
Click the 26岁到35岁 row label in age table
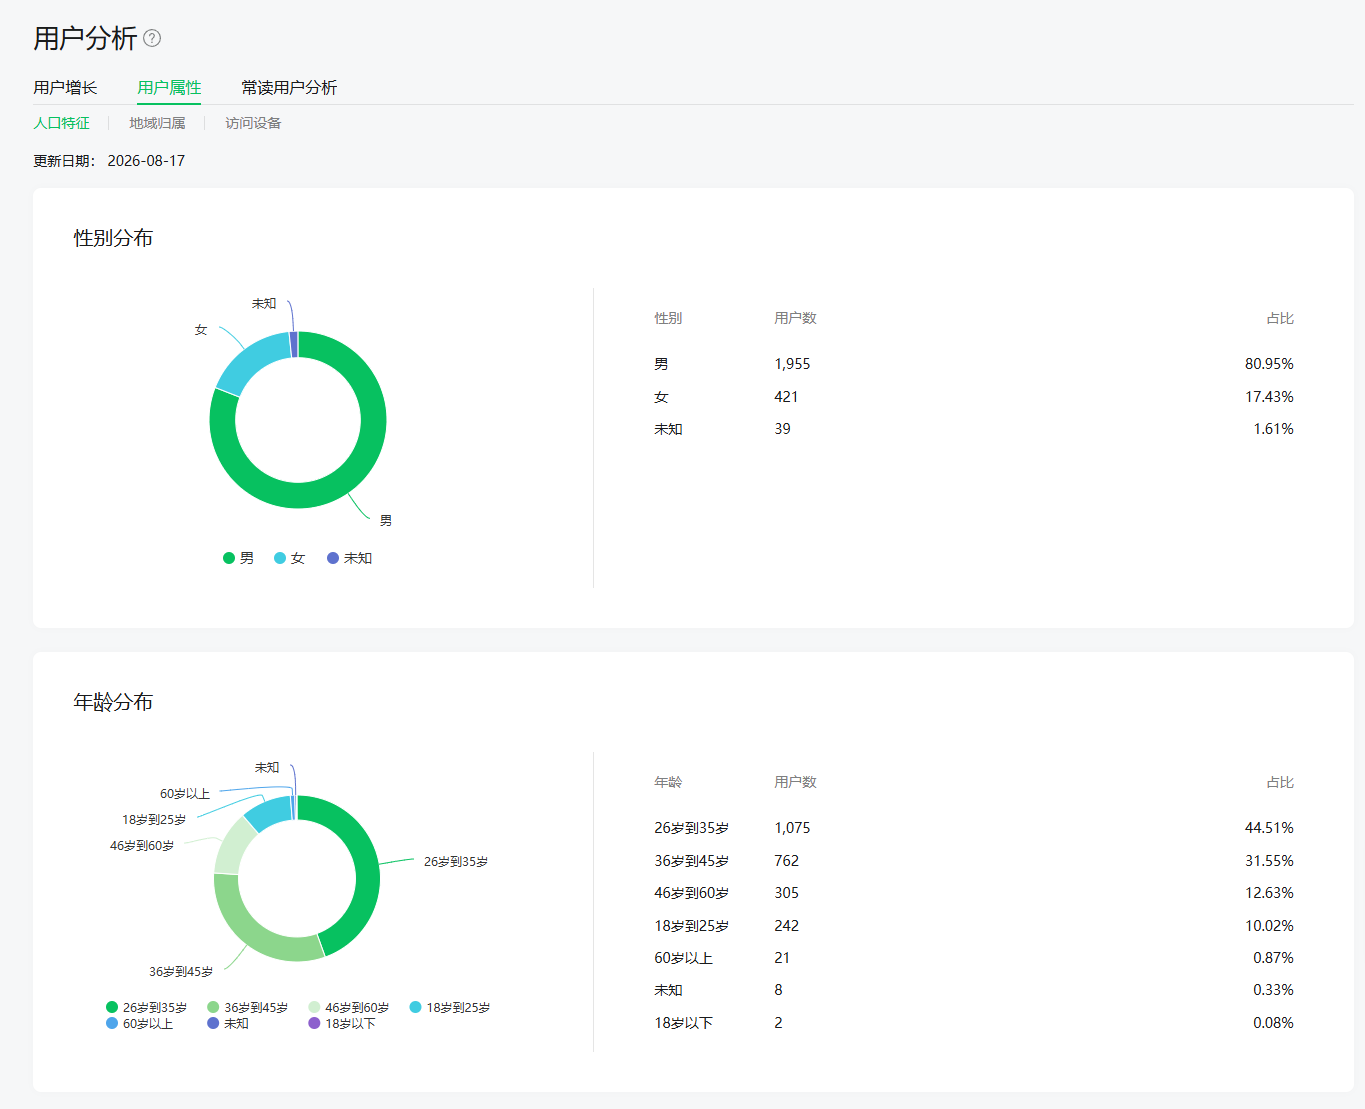(x=691, y=828)
